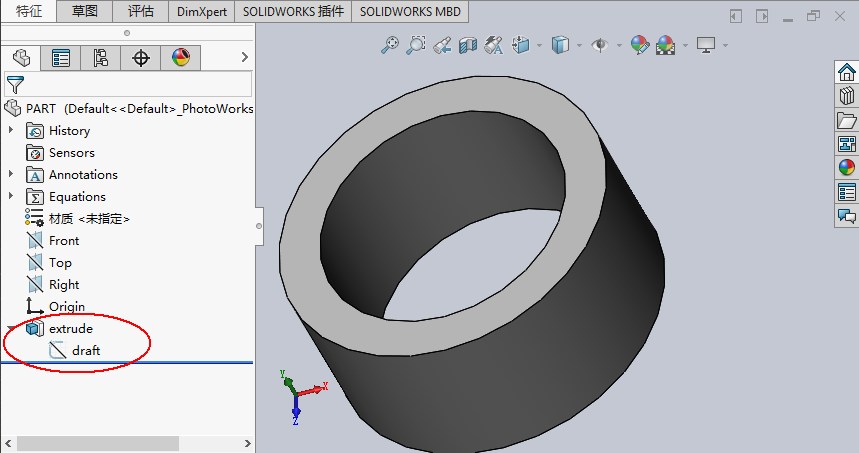859x453 pixels.
Task: Open SOLIDWORKS Forum task pane icon
Action: [846, 215]
